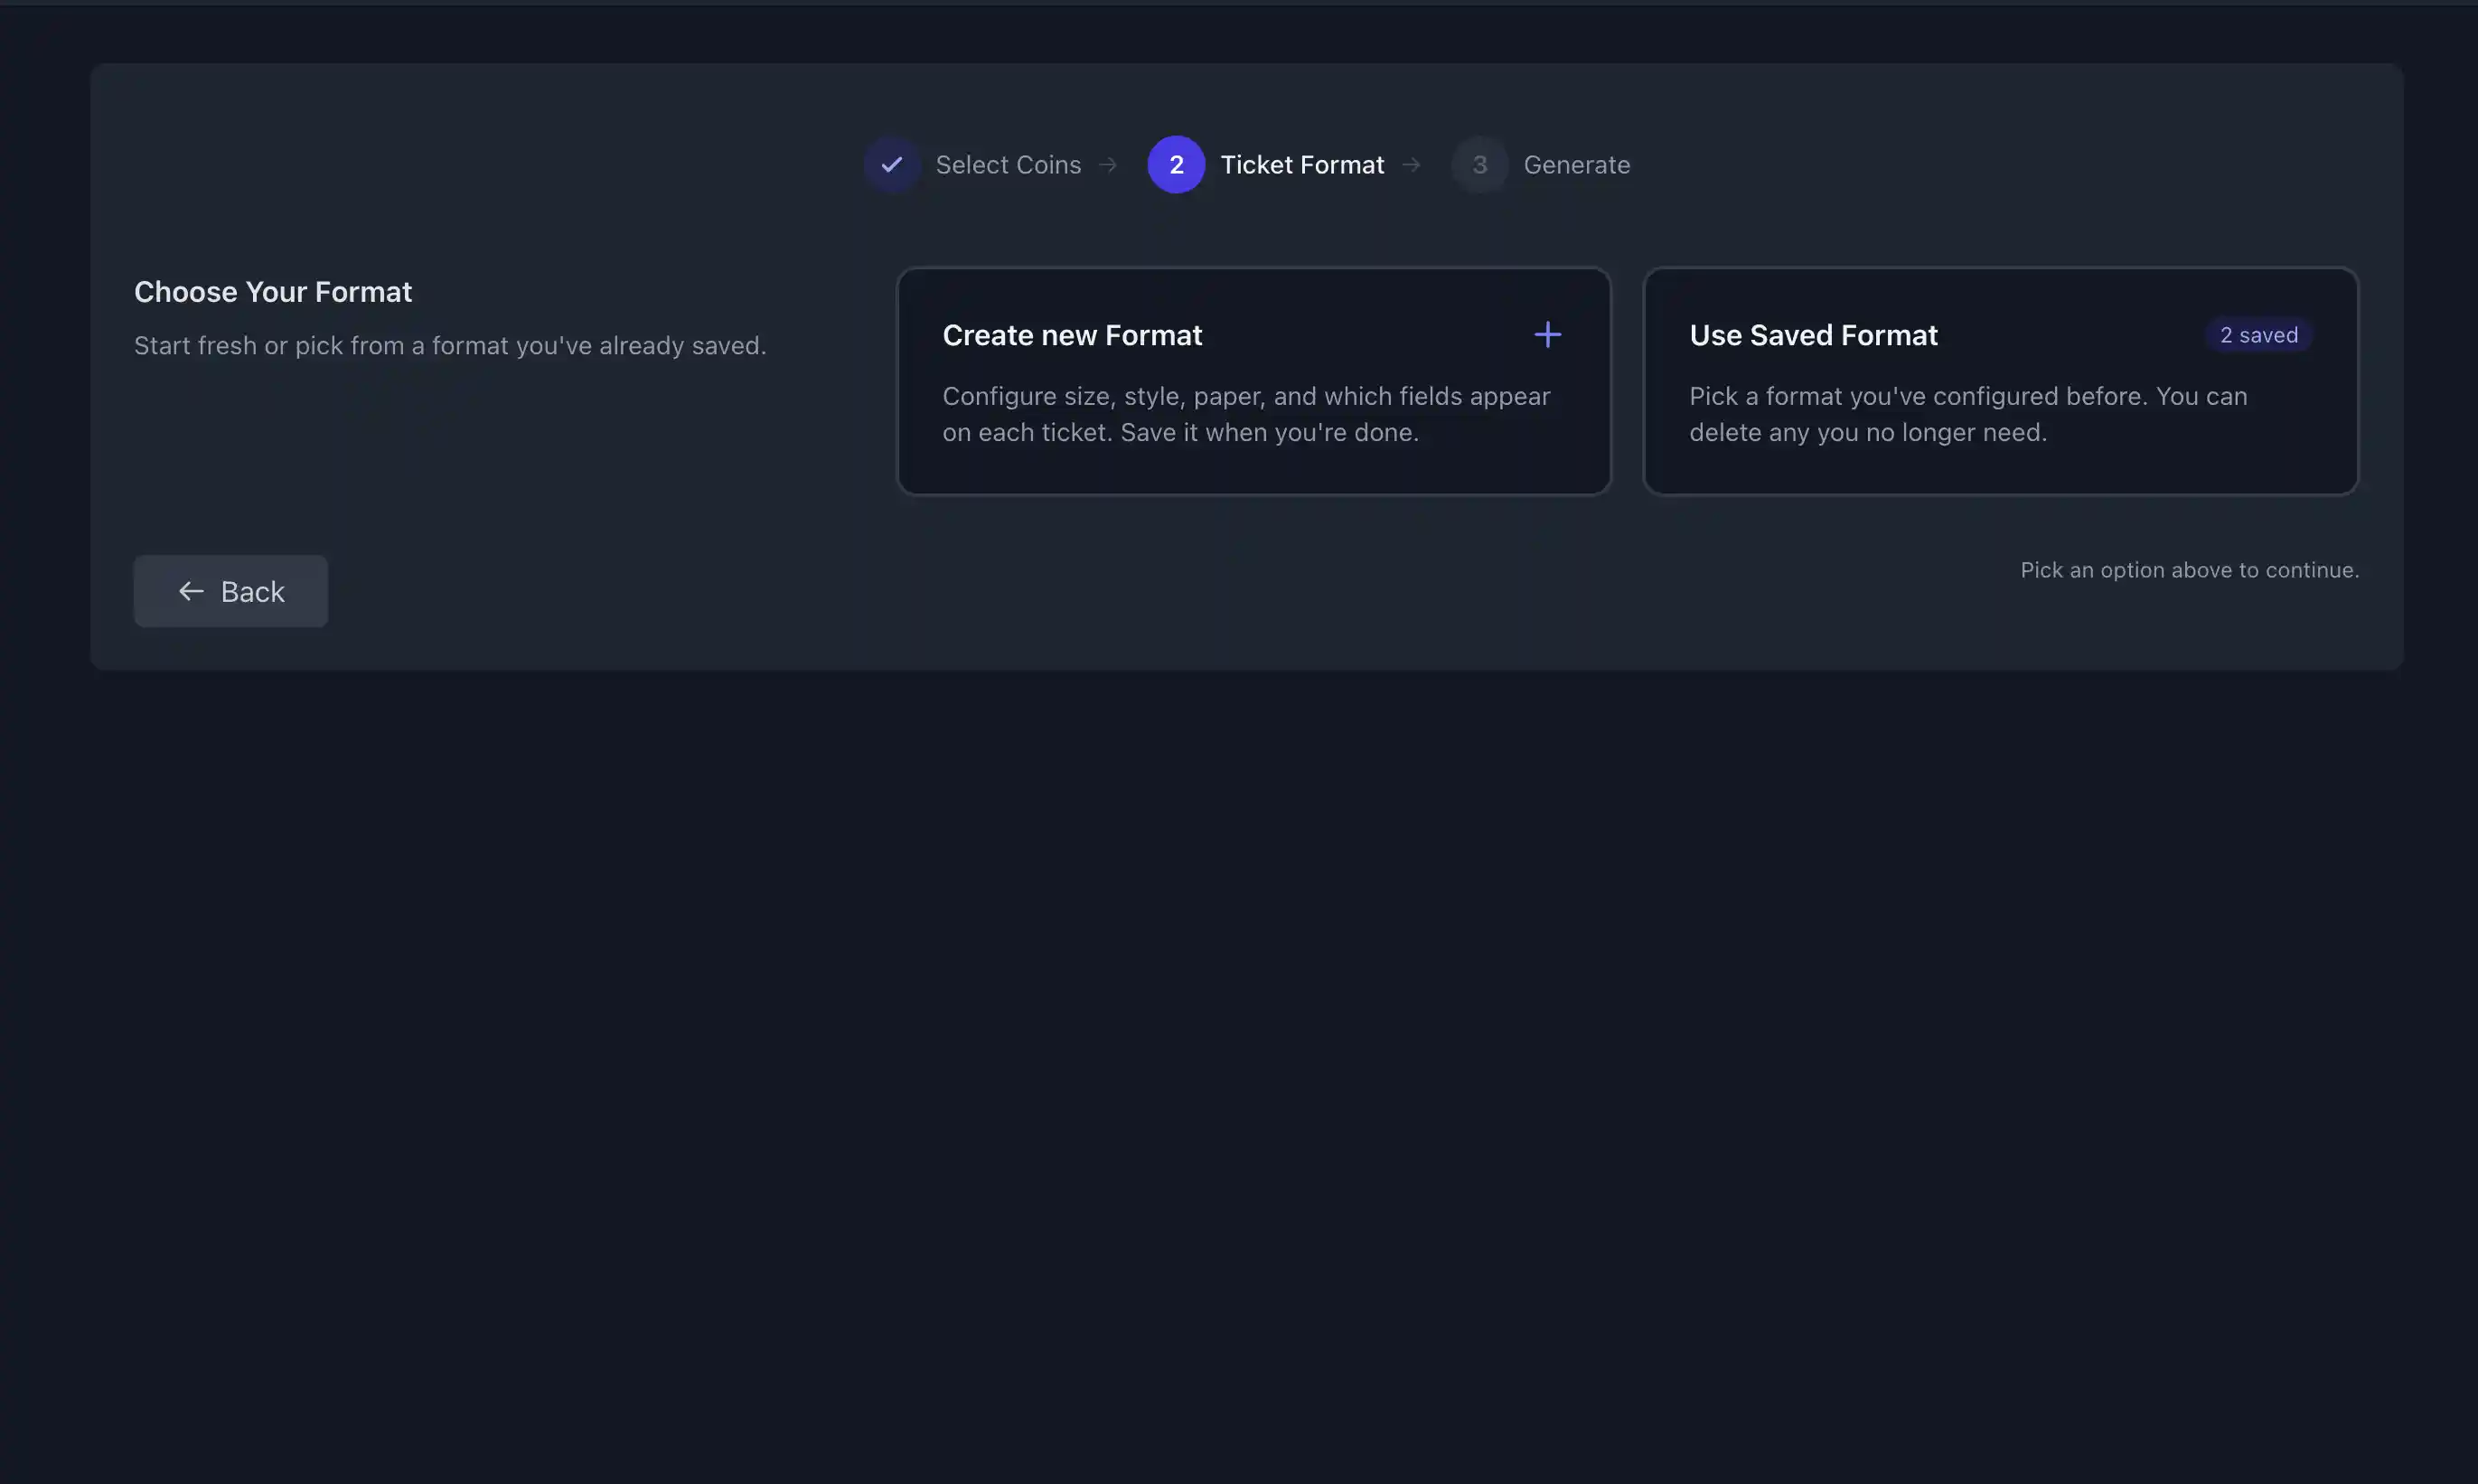Click the step 3 circle indicator
2478x1484 pixels.
[x=1479, y=164]
